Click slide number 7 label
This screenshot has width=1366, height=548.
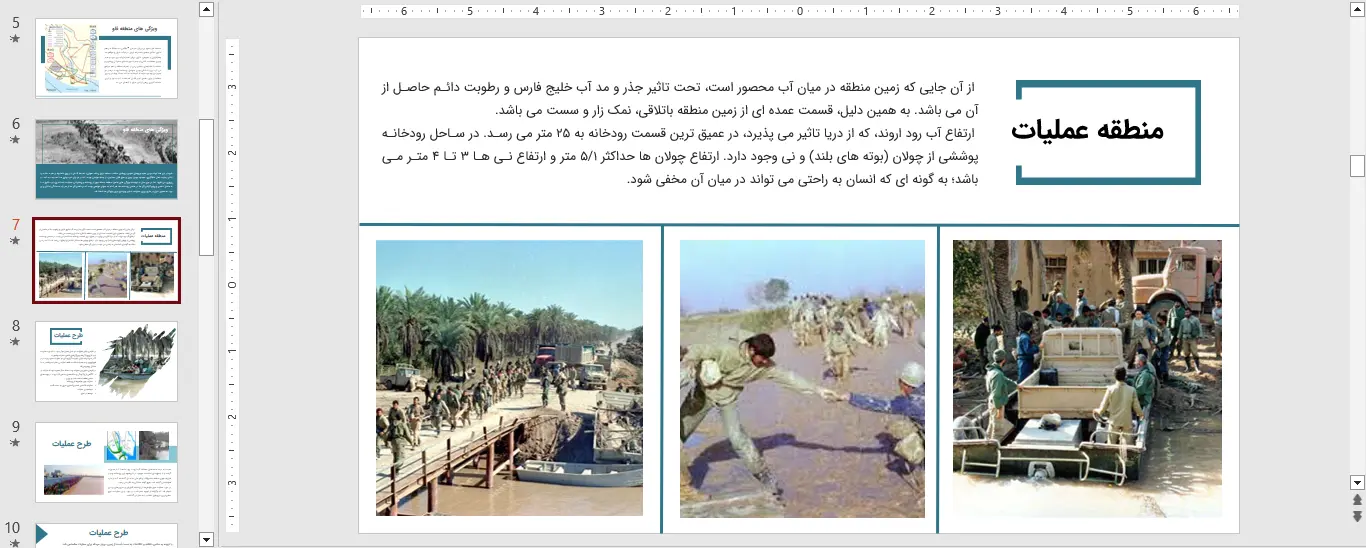pyautogui.click(x=15, y=224)
